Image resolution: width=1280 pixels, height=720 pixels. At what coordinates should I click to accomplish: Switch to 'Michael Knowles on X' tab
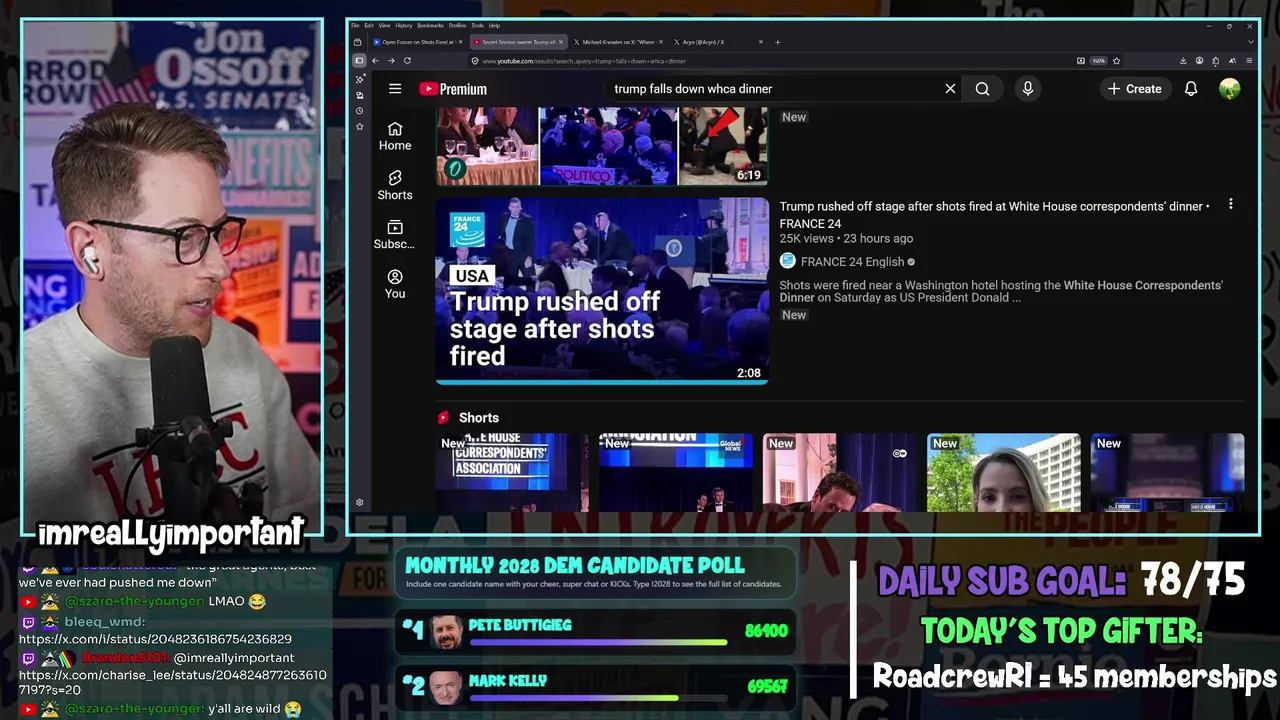tap(618, 42)
